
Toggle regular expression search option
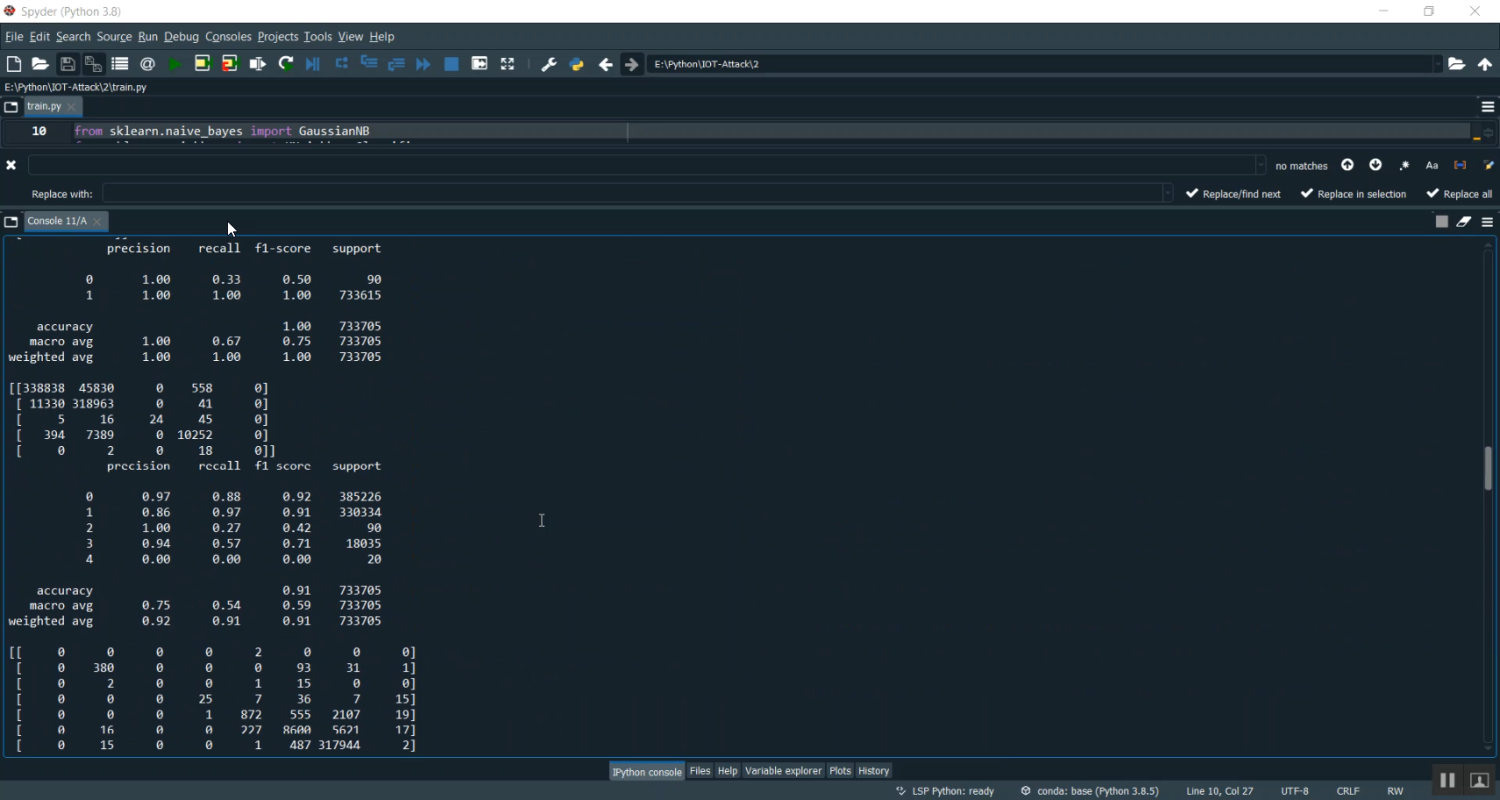click(1404, 166)
